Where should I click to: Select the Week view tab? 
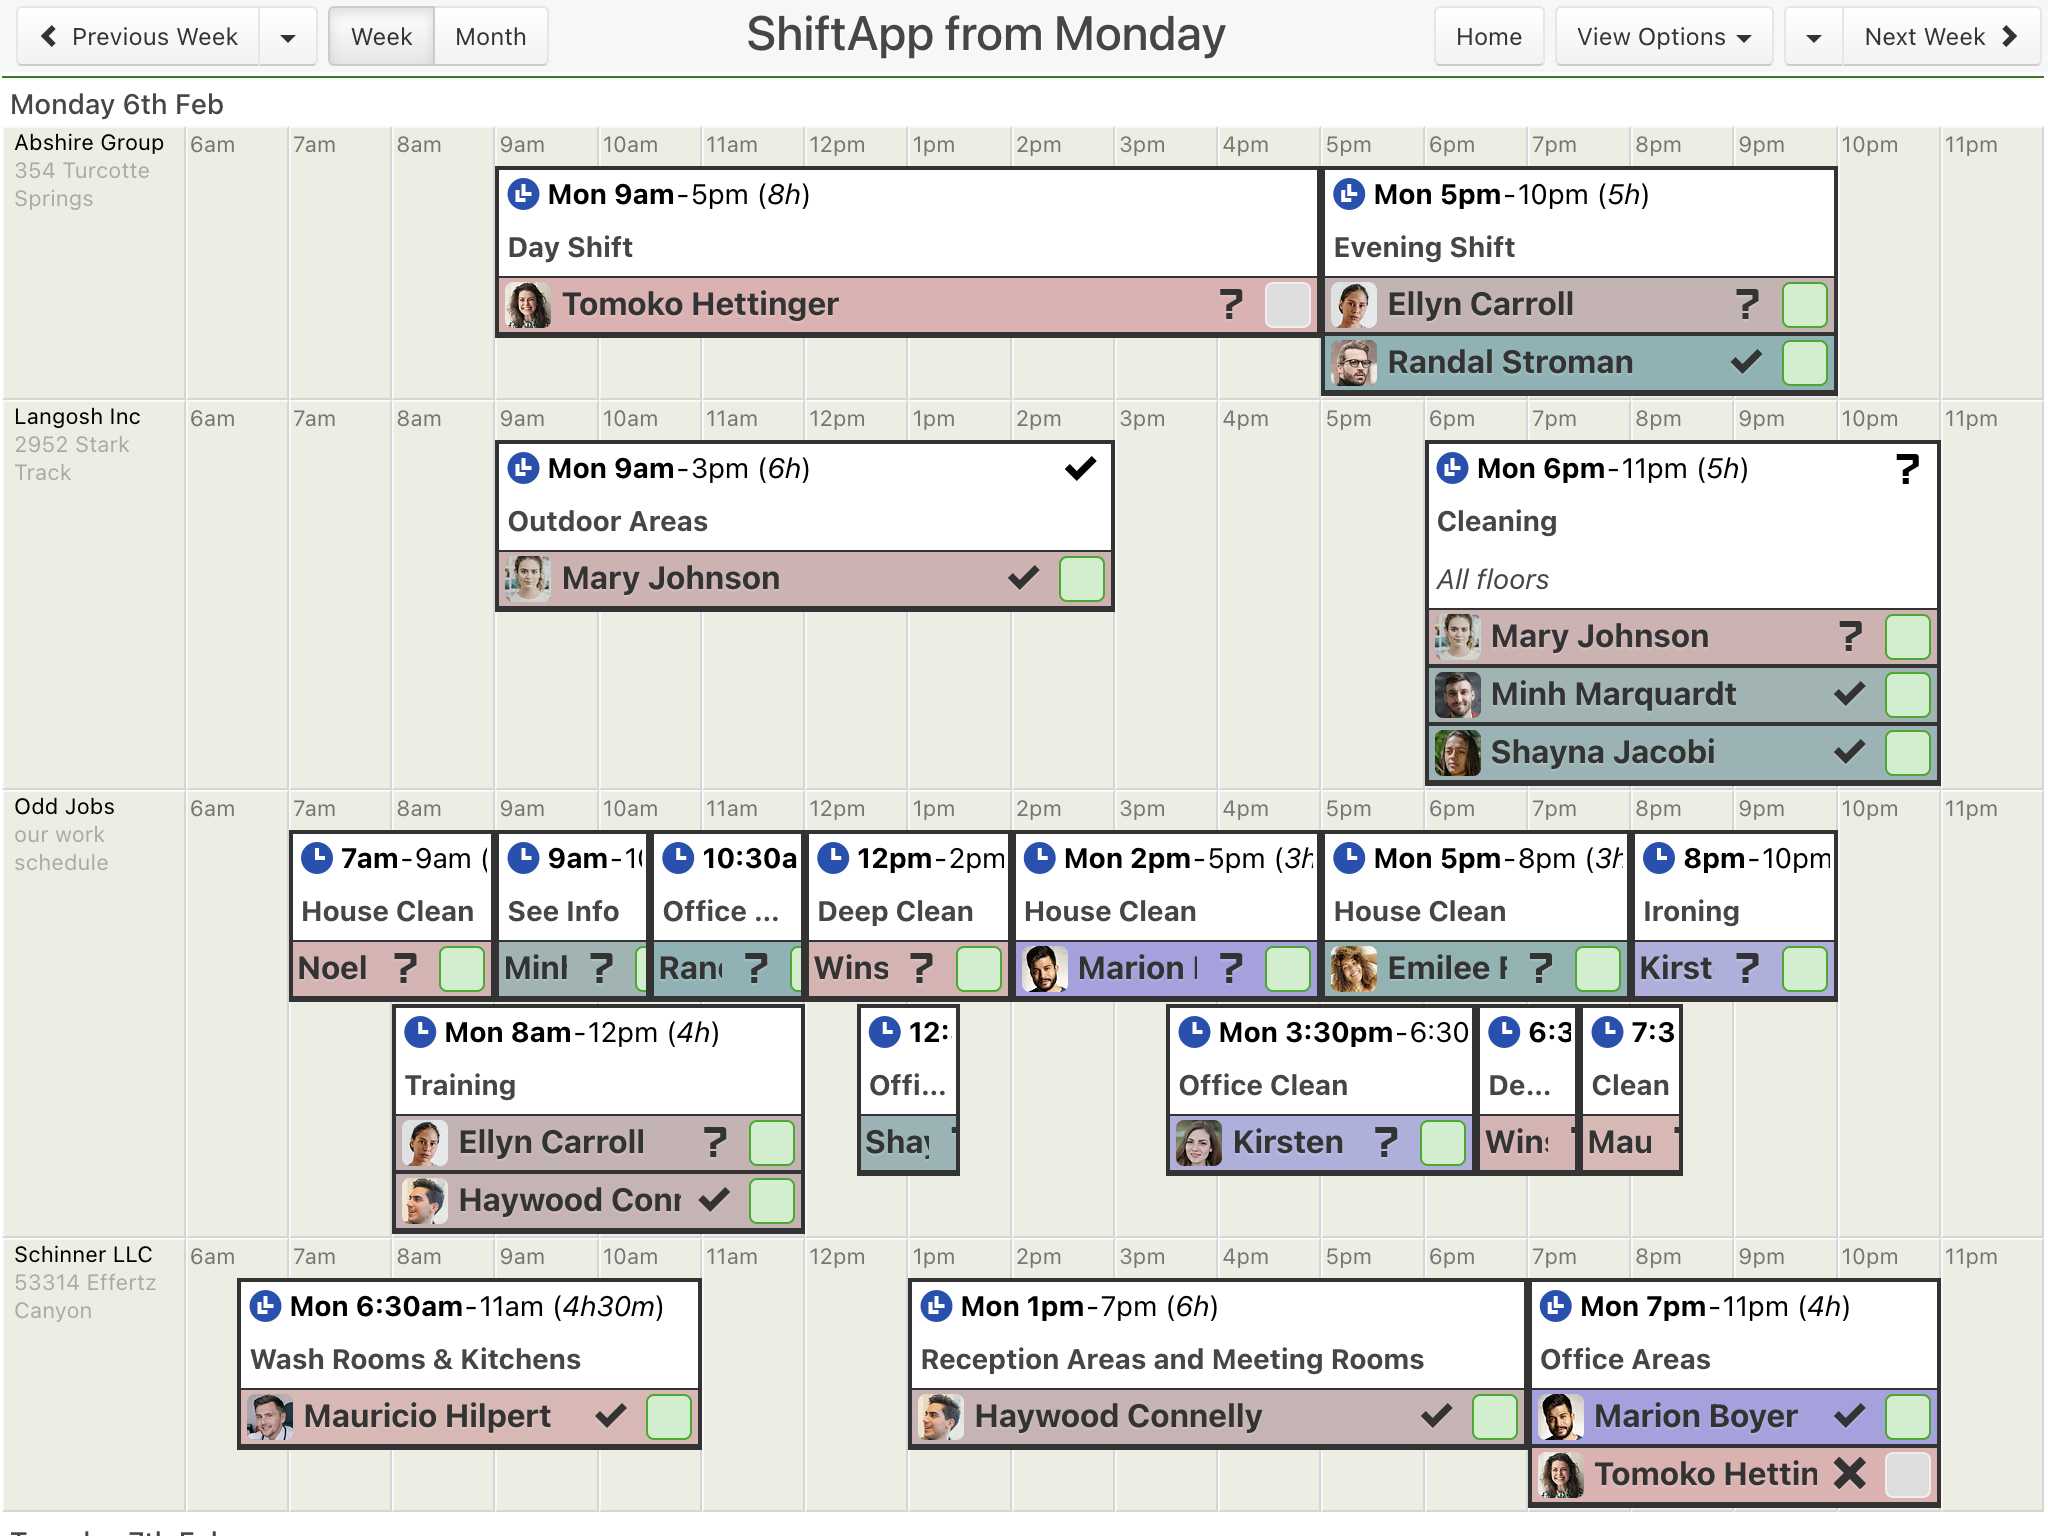point(382,37)
